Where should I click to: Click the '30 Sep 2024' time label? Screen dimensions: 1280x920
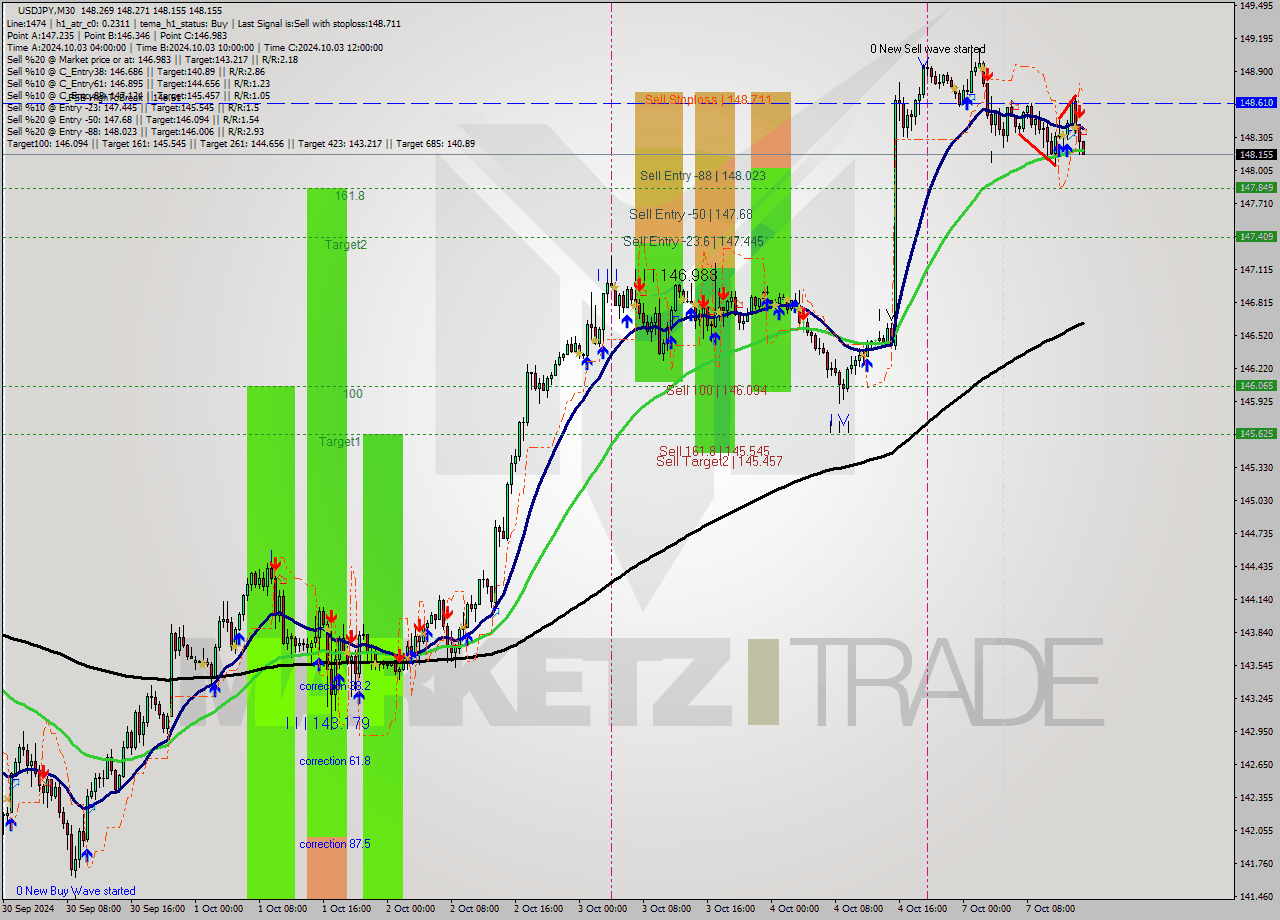click(27, 909)
